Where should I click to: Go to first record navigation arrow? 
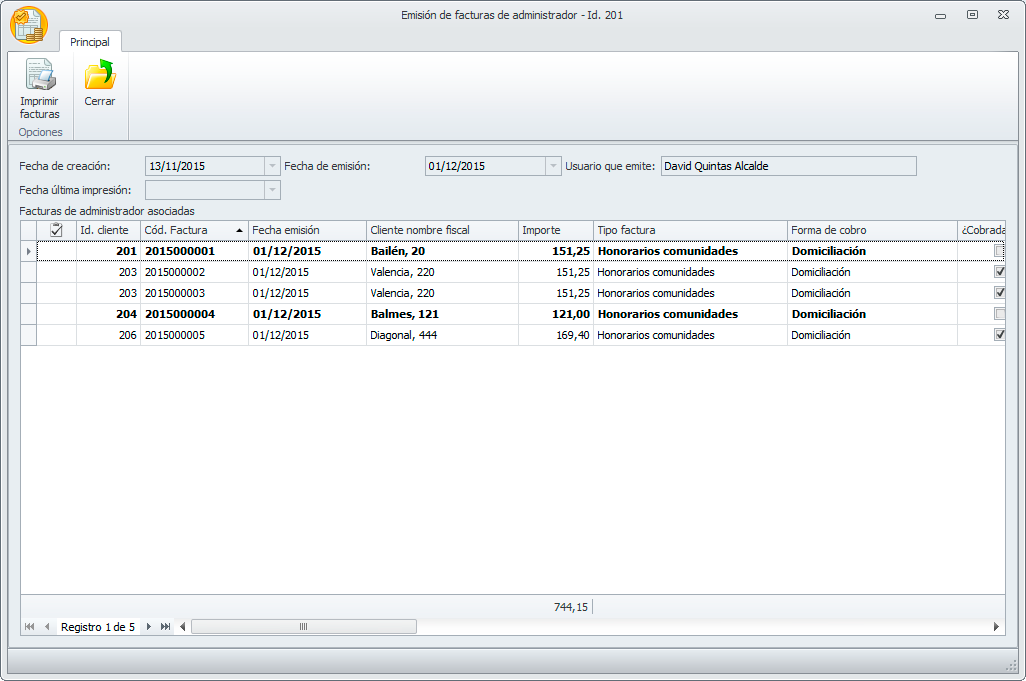coord(29,627)
